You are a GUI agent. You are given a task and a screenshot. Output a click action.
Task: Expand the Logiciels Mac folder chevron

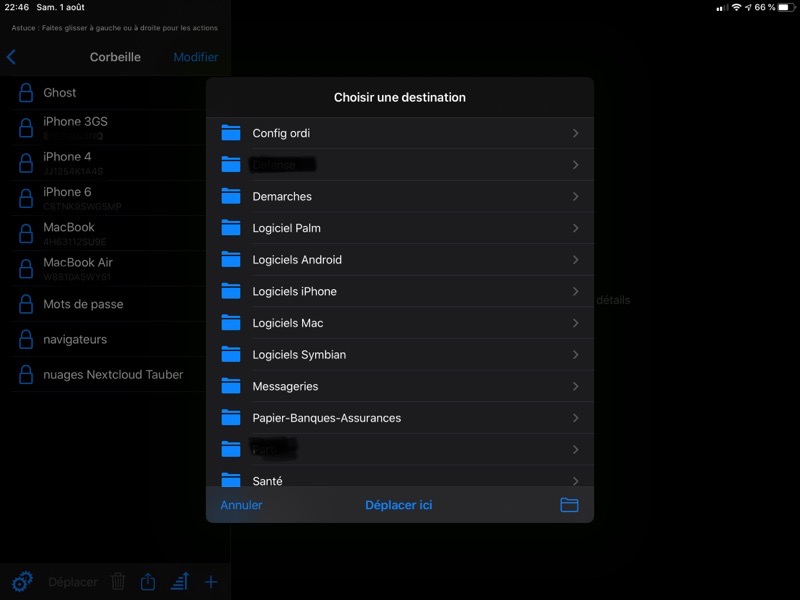(575, 323)
